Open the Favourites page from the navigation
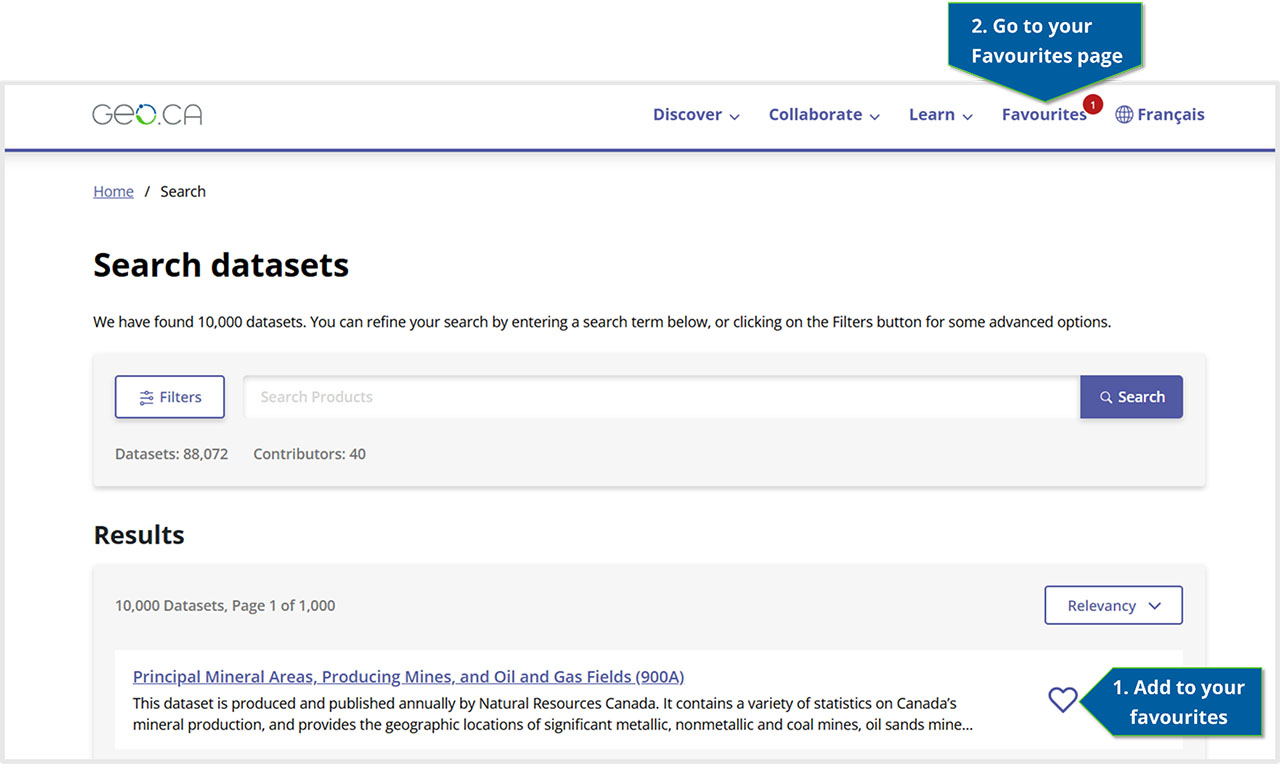 (1044, 114)
